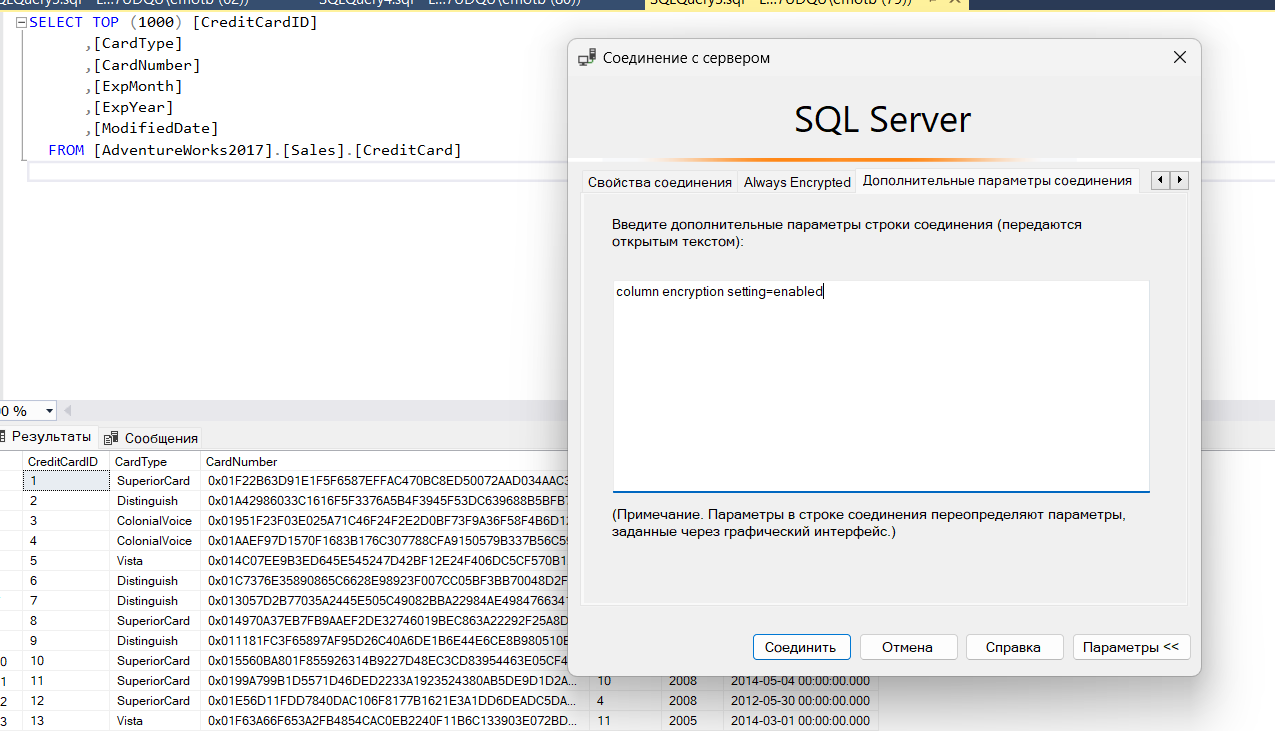The height and width of the screenshot is (731, 1275).
Task: Select the 2005 expiration year cell
Action: pyautogui.click(x=692, y=721)
